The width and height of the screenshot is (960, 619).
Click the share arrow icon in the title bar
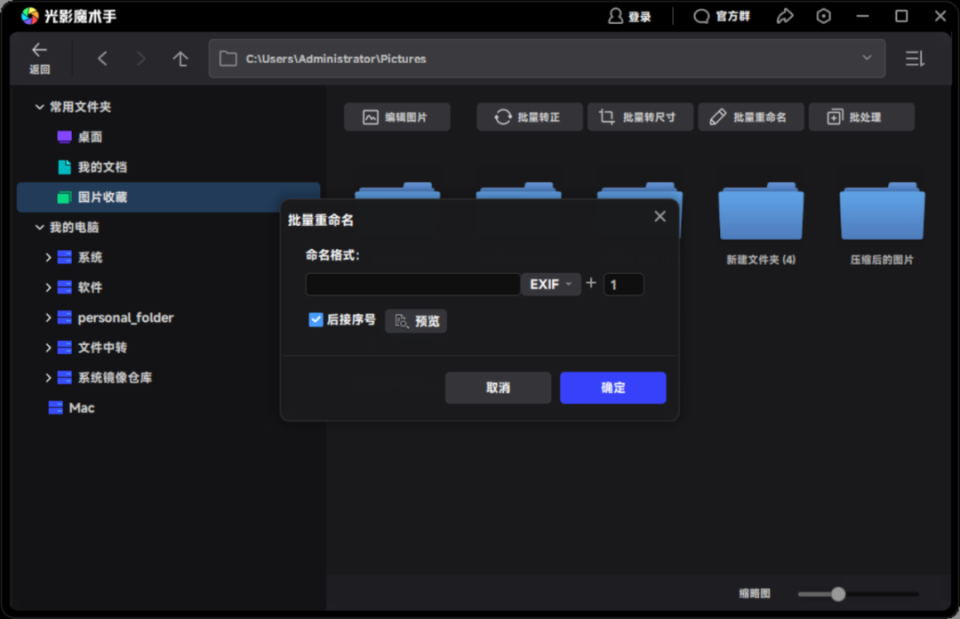(784, 15)
